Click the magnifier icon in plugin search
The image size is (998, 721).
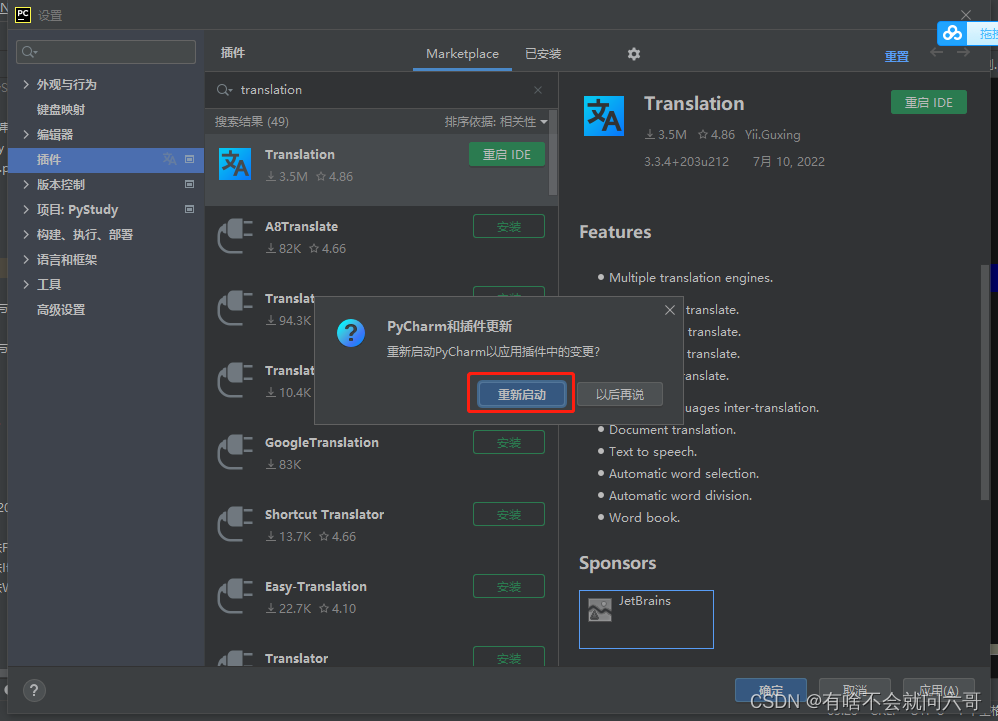tap(224, 90)
